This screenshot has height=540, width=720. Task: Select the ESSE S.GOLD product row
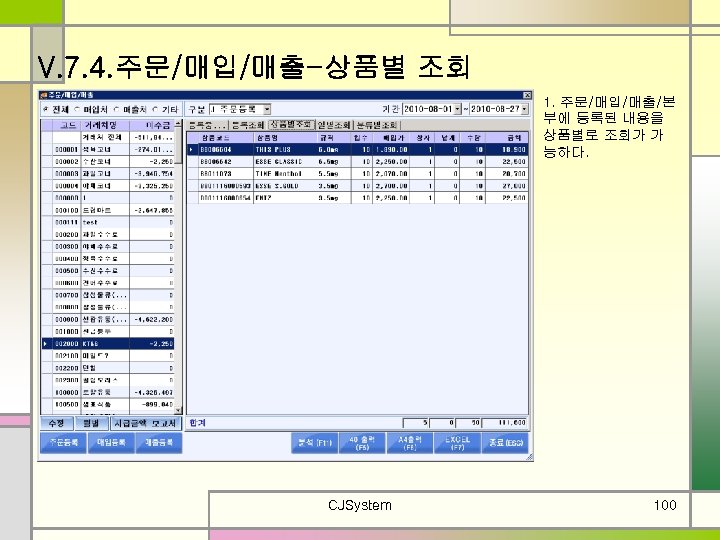(358, 186)
